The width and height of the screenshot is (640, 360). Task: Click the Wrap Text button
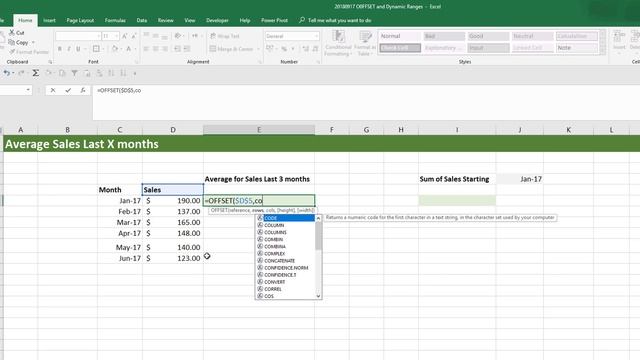pyautogui.click(x=224, y=36)
